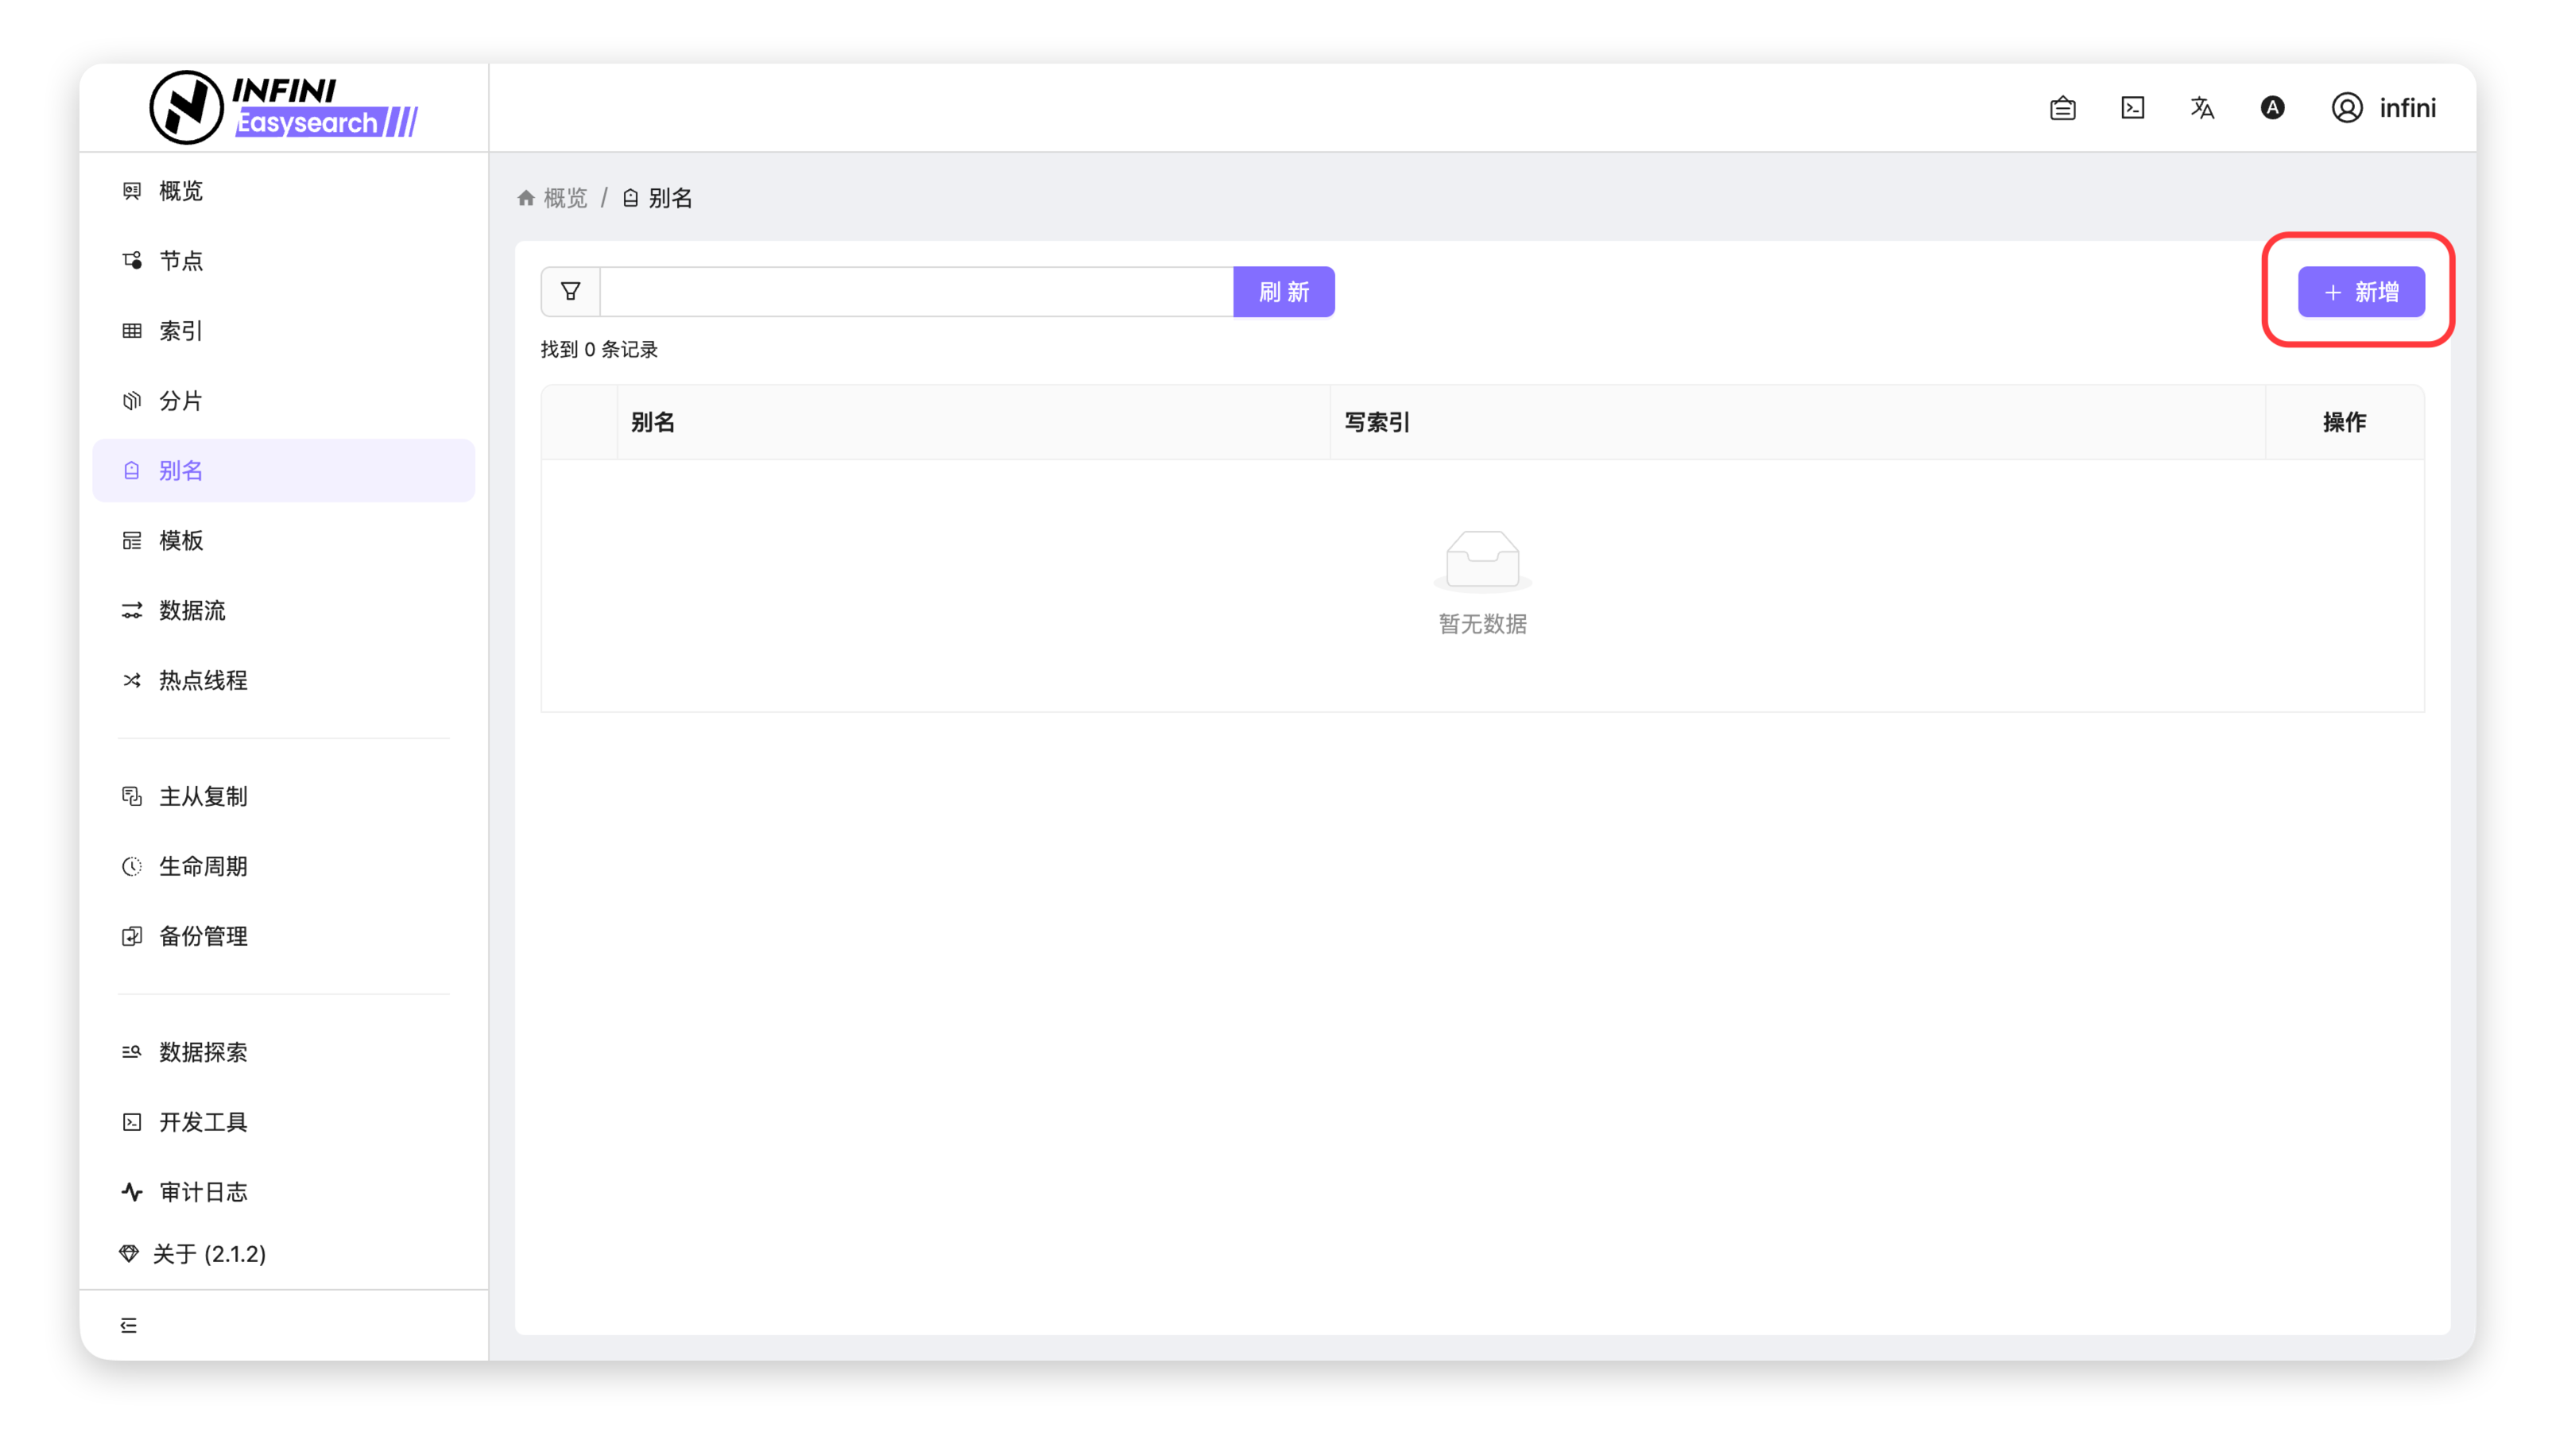Viewport: 2556px width, 1456px height.
Task: Click the INFINI Easysearch logo
Action: [284, 108]
